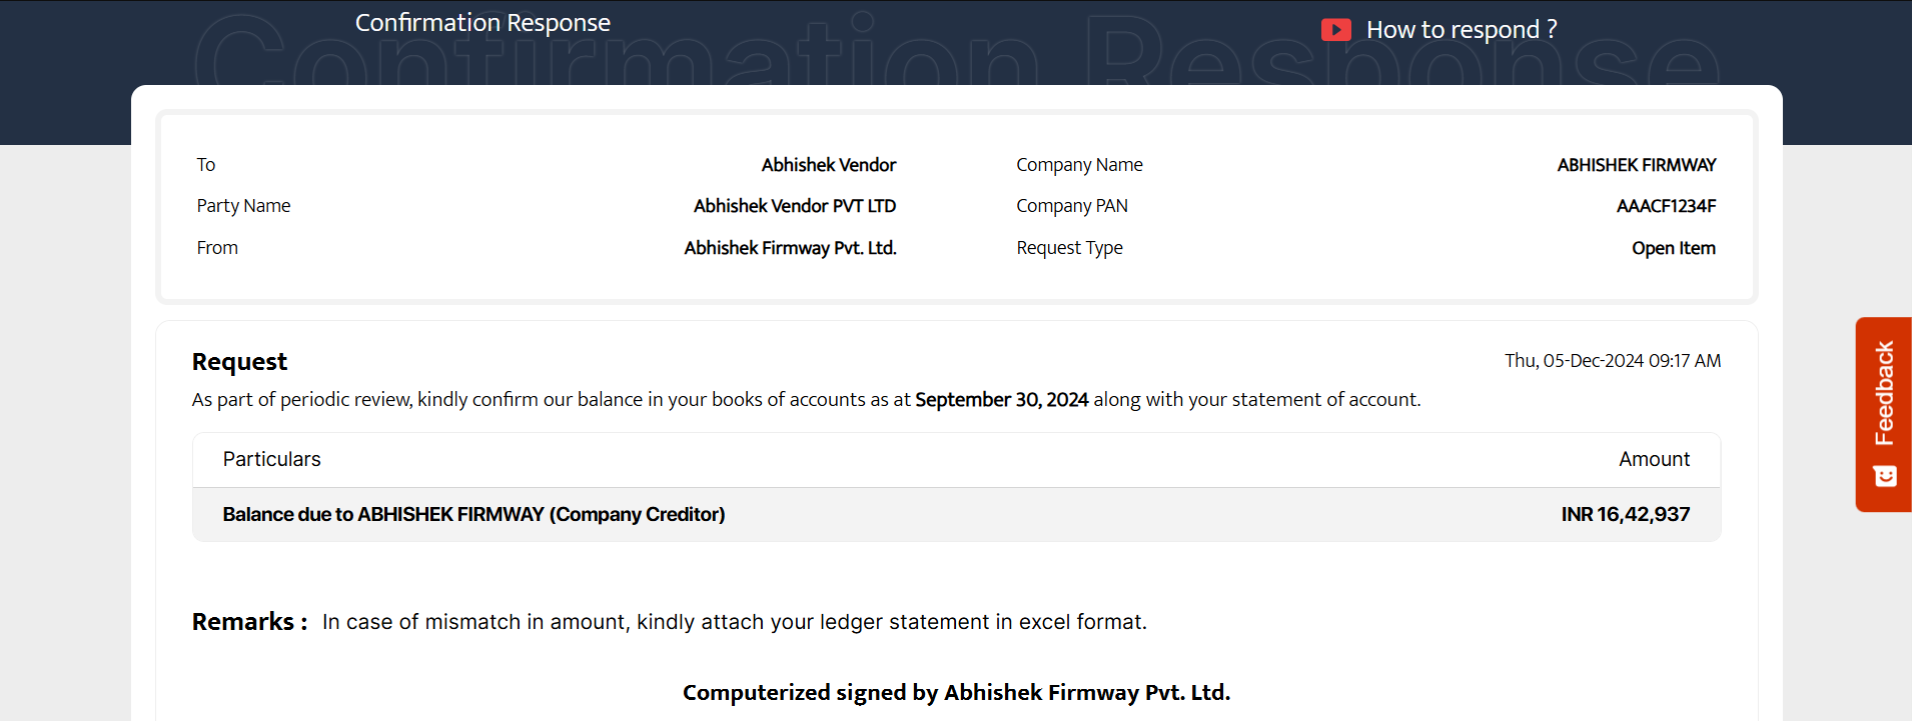Click the request timestamp Thu, 05-Dec-2024
This screenshot has width=1912, height=721.
(1612, 361)
